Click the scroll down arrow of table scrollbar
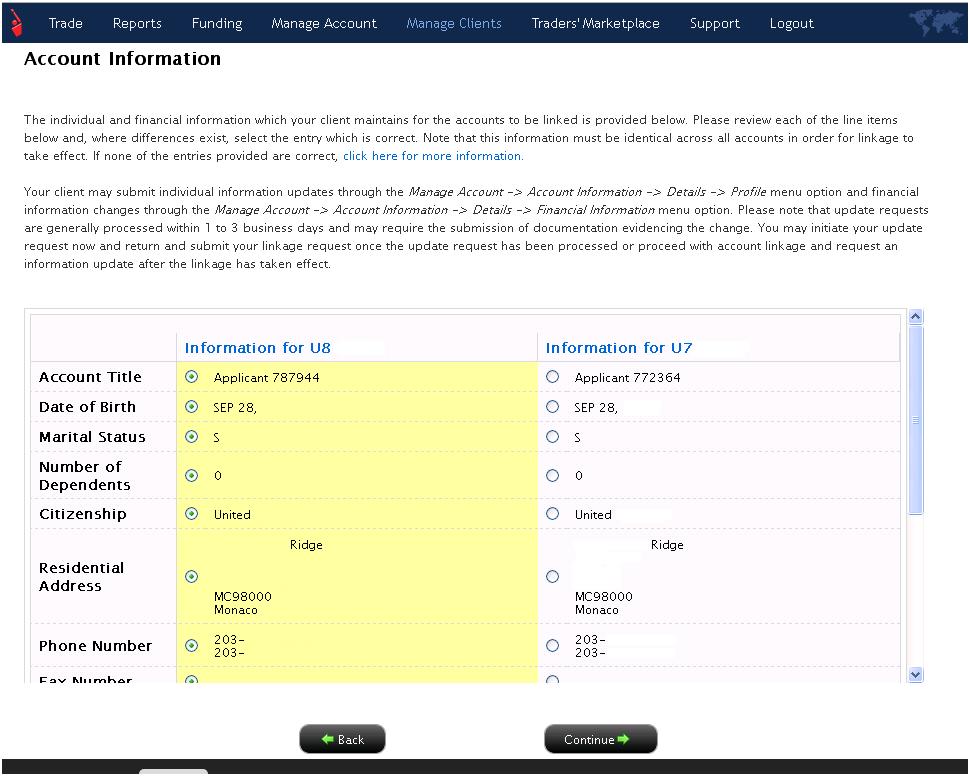Image resolution: width=970 pixels, height=776 pixels. pyautogui.click(x=916, y=675)
